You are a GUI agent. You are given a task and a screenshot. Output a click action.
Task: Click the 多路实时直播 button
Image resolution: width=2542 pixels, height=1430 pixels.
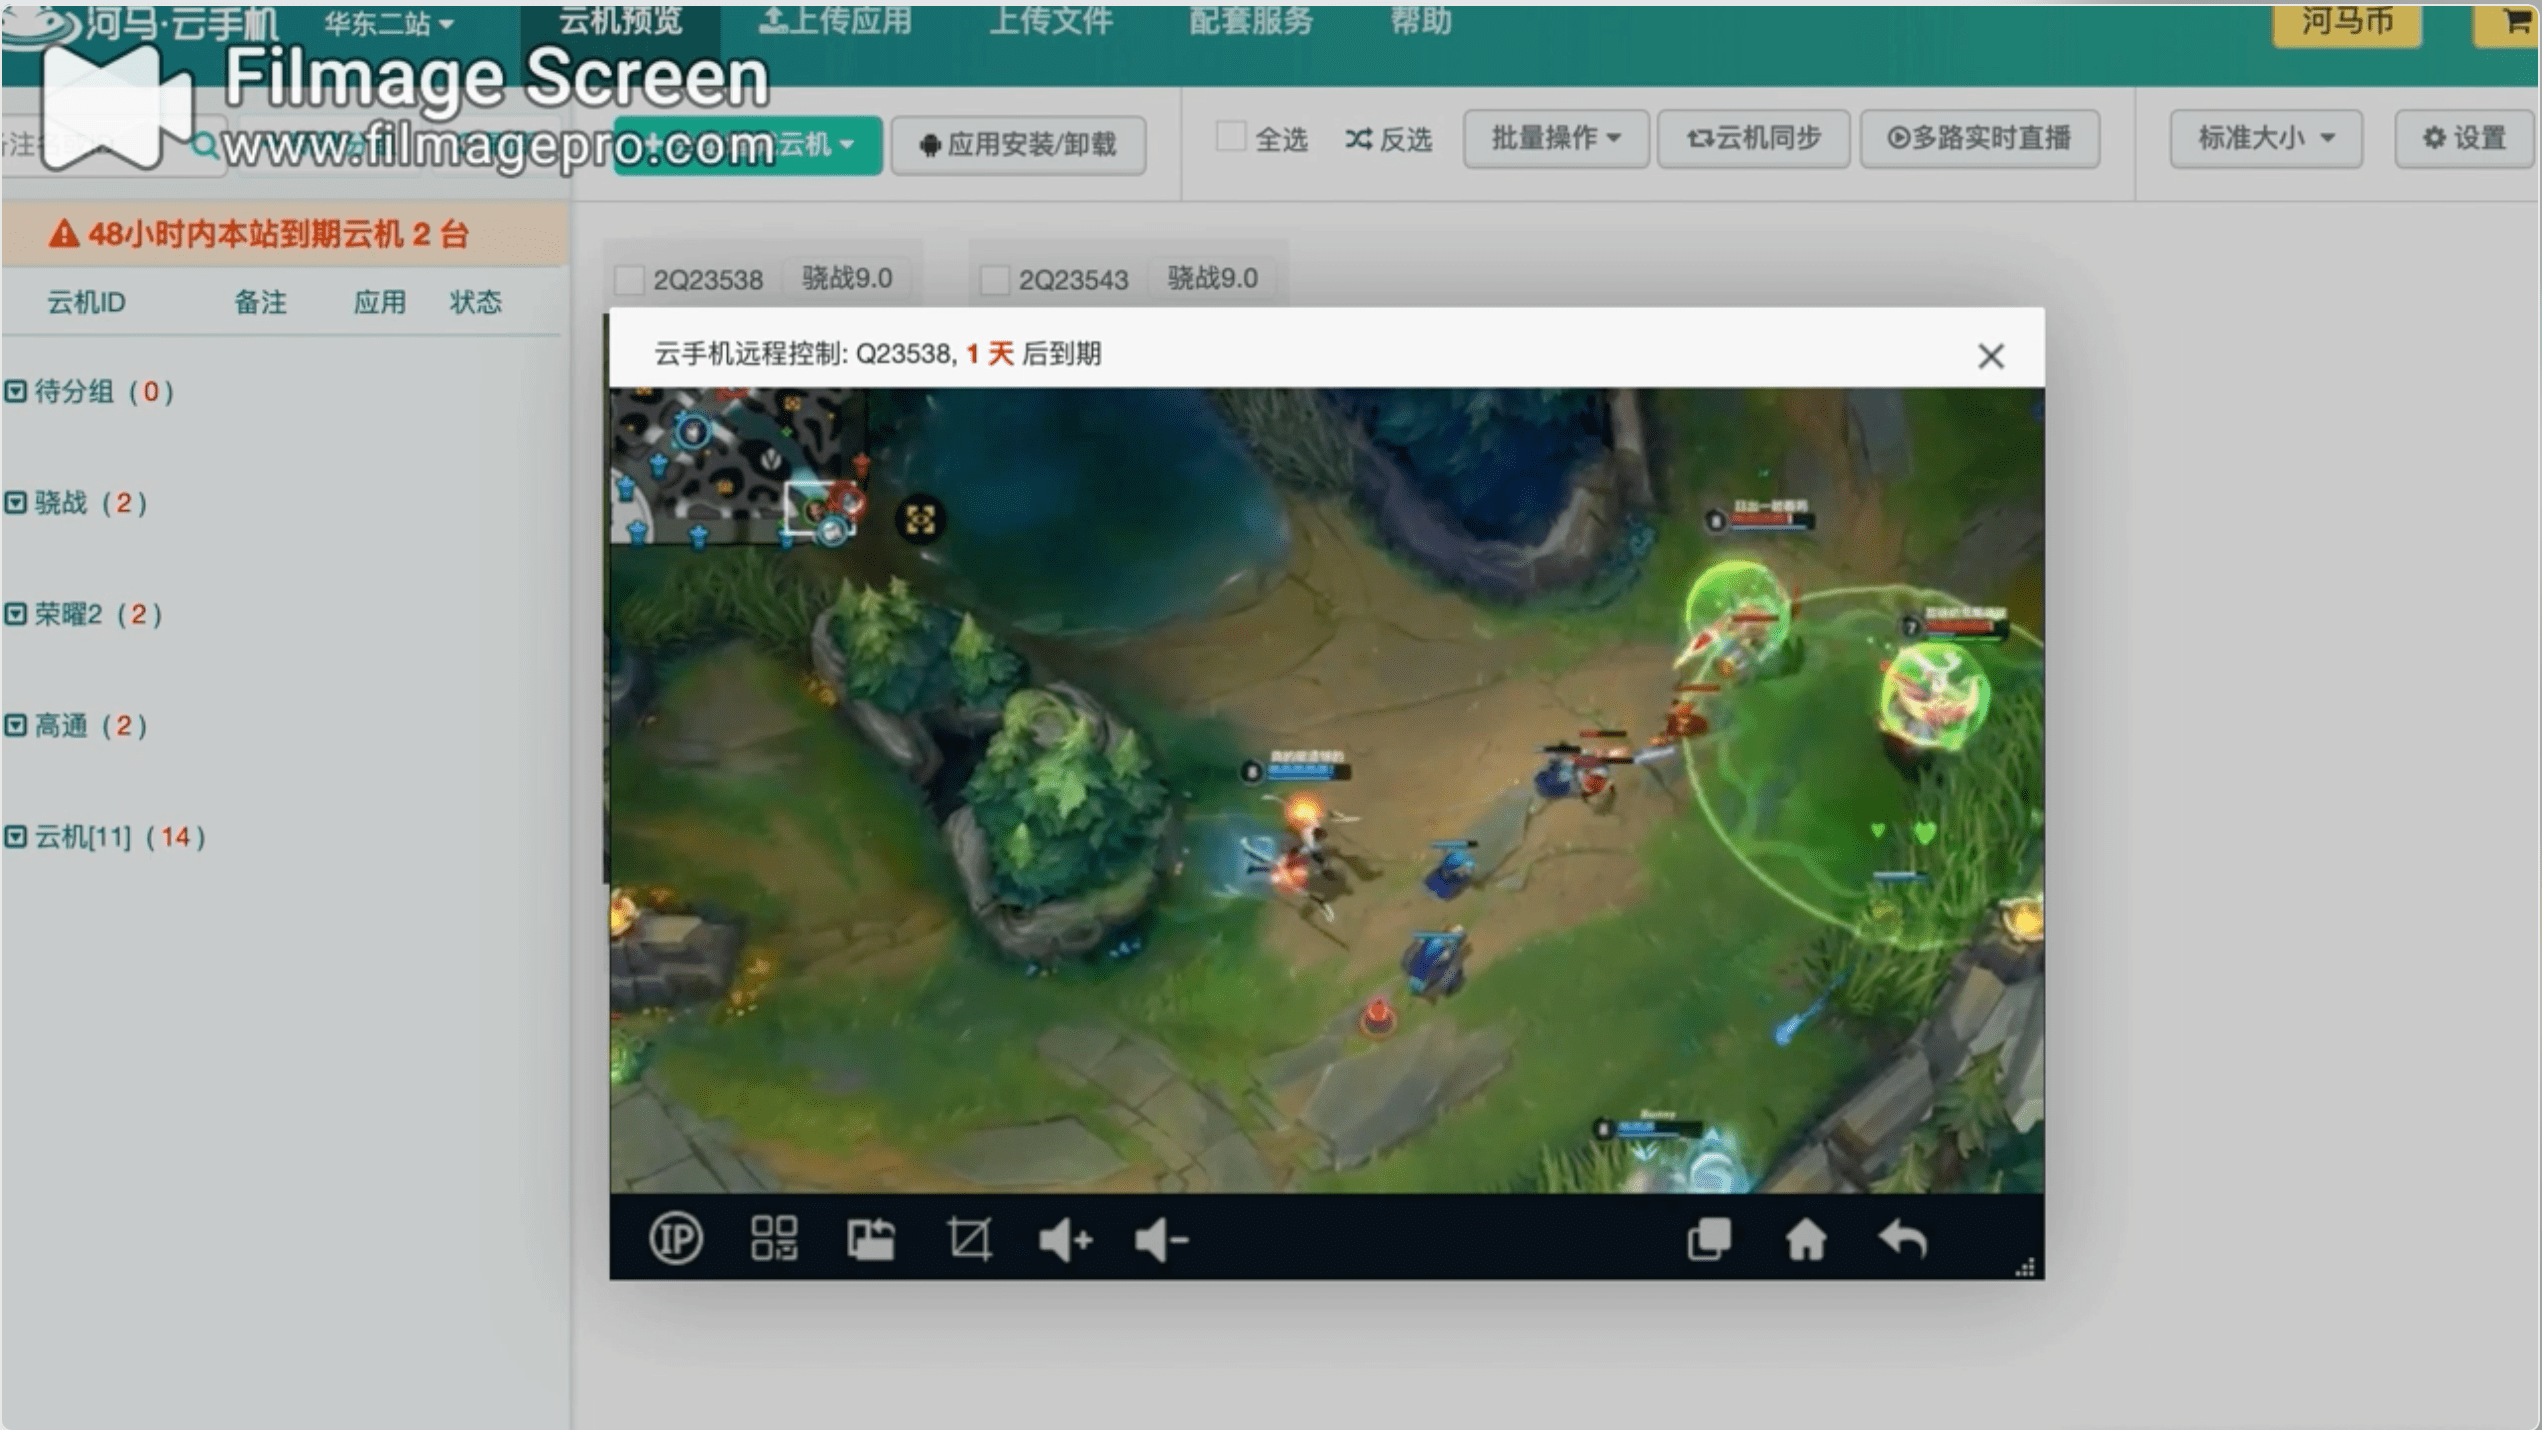coord(1979,138)
